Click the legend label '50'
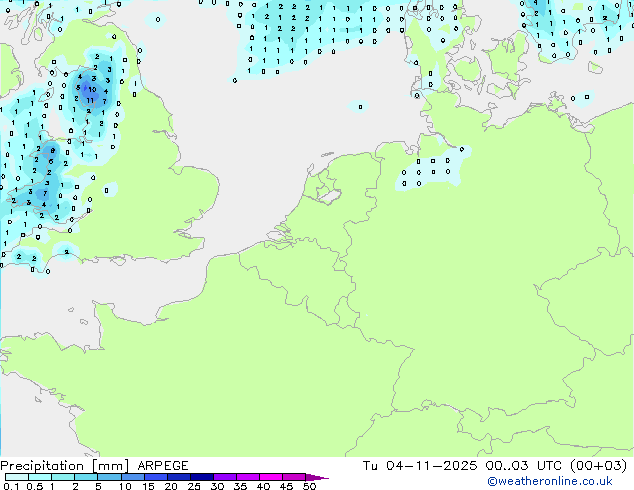This screenshot has width=634, height=490. coord(309,486)
